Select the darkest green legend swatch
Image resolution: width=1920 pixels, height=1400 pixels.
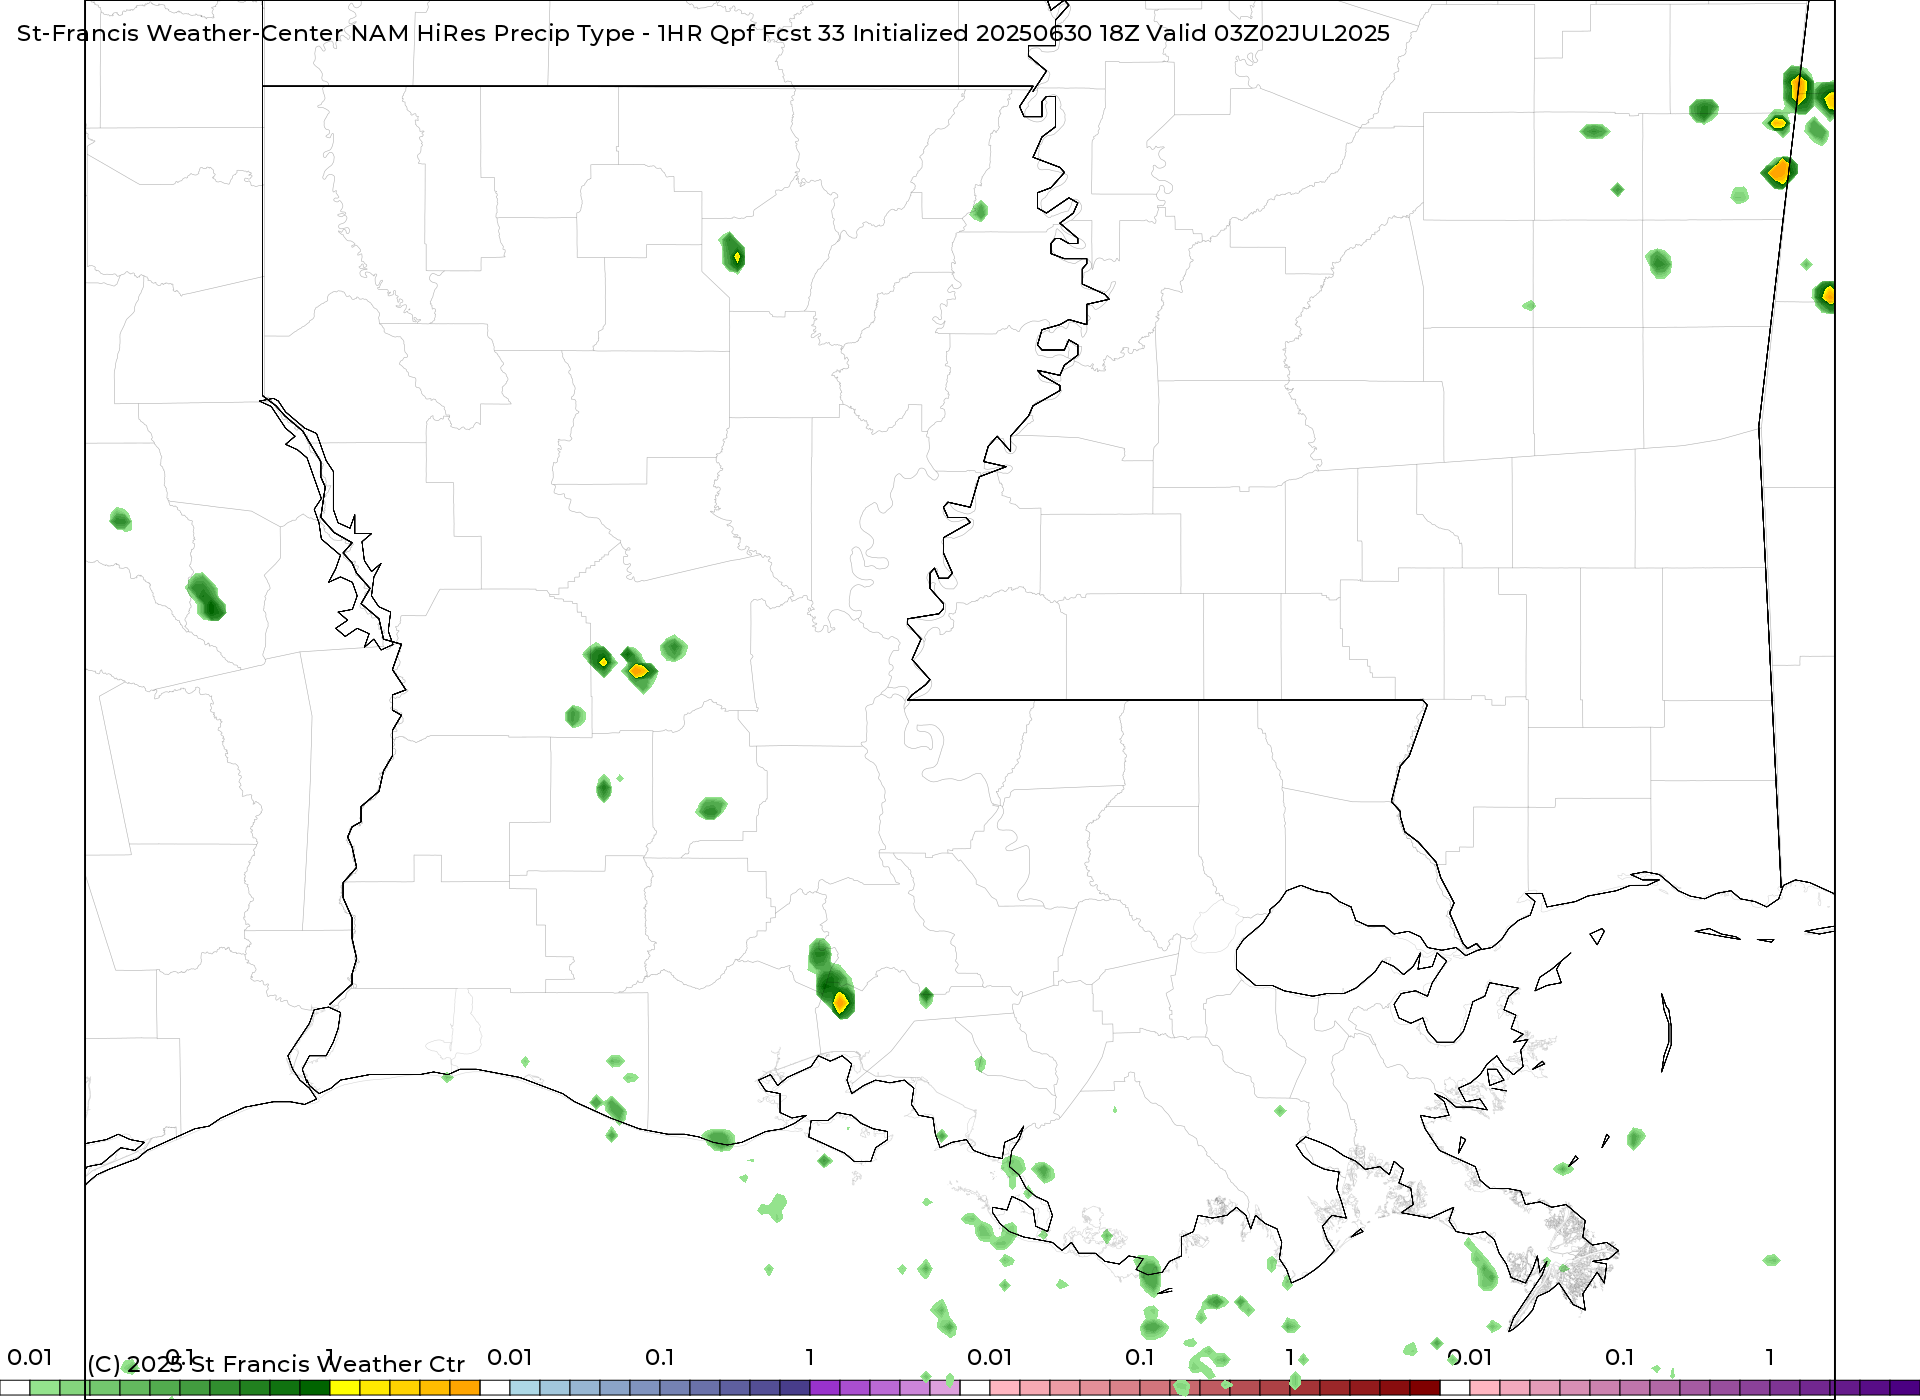[315, 1388]
